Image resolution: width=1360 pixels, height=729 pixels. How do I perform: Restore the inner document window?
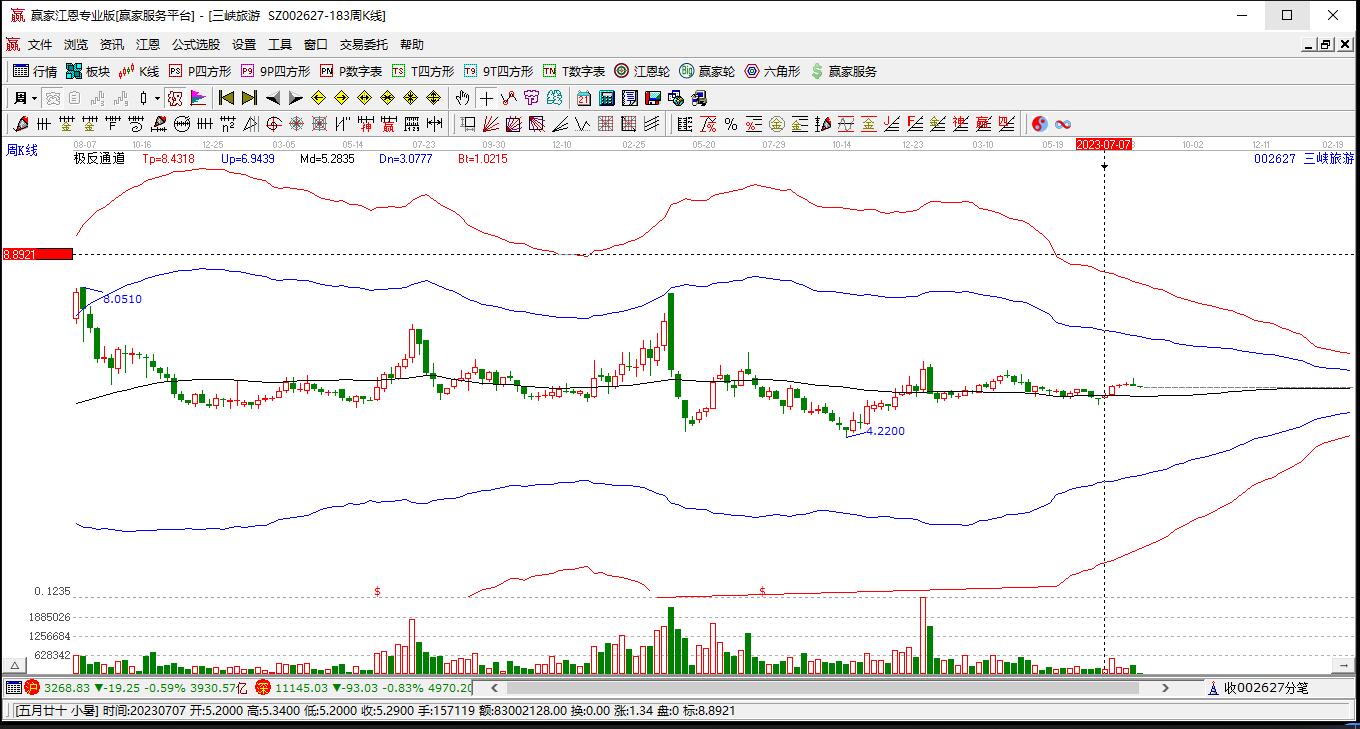pos(1326,45)
